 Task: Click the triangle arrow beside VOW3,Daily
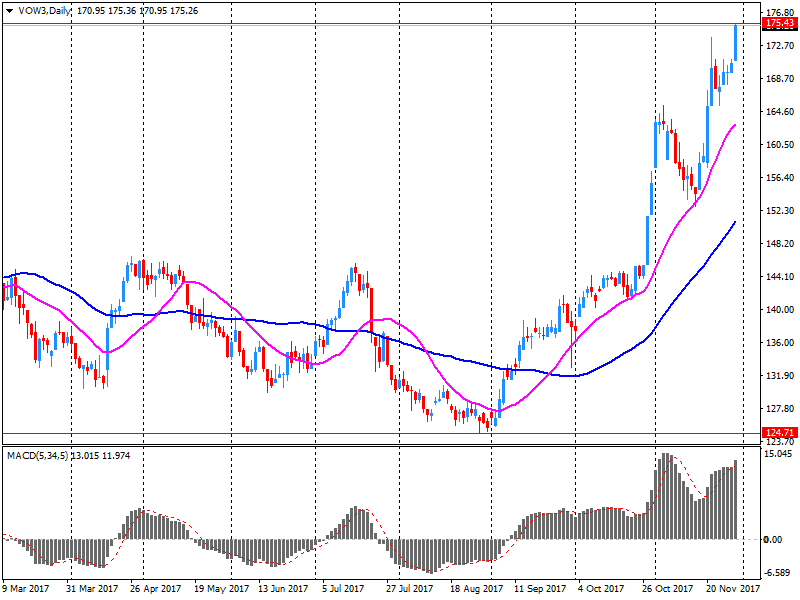(x=9, y=9)
